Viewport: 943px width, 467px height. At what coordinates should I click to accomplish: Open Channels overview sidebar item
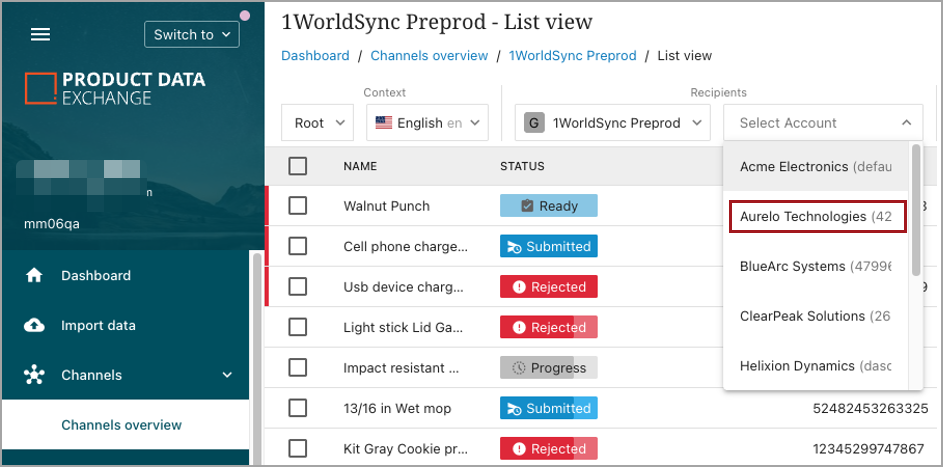click(x=122, y=425)
